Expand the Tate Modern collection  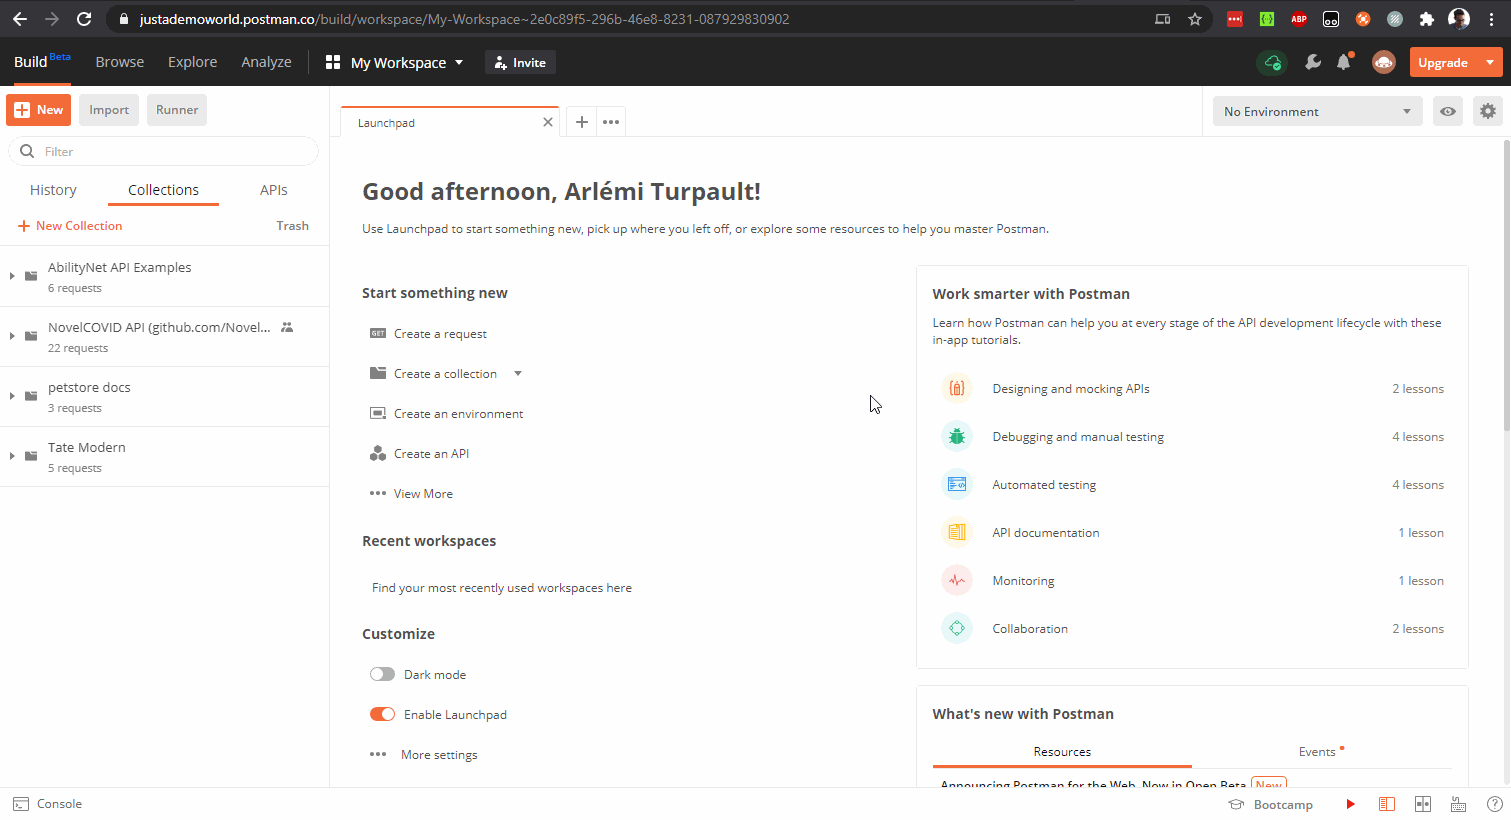[11, 456]
